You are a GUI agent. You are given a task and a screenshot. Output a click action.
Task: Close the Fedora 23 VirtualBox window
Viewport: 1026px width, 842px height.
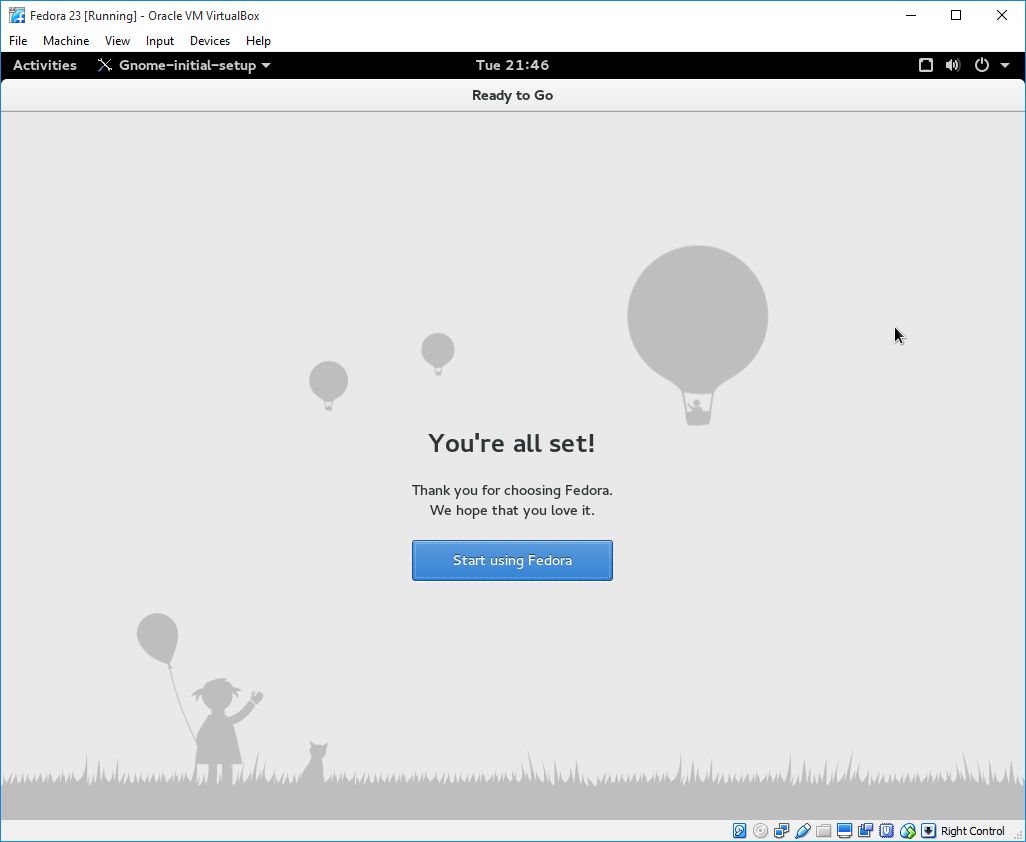(x=1002, y=15)
